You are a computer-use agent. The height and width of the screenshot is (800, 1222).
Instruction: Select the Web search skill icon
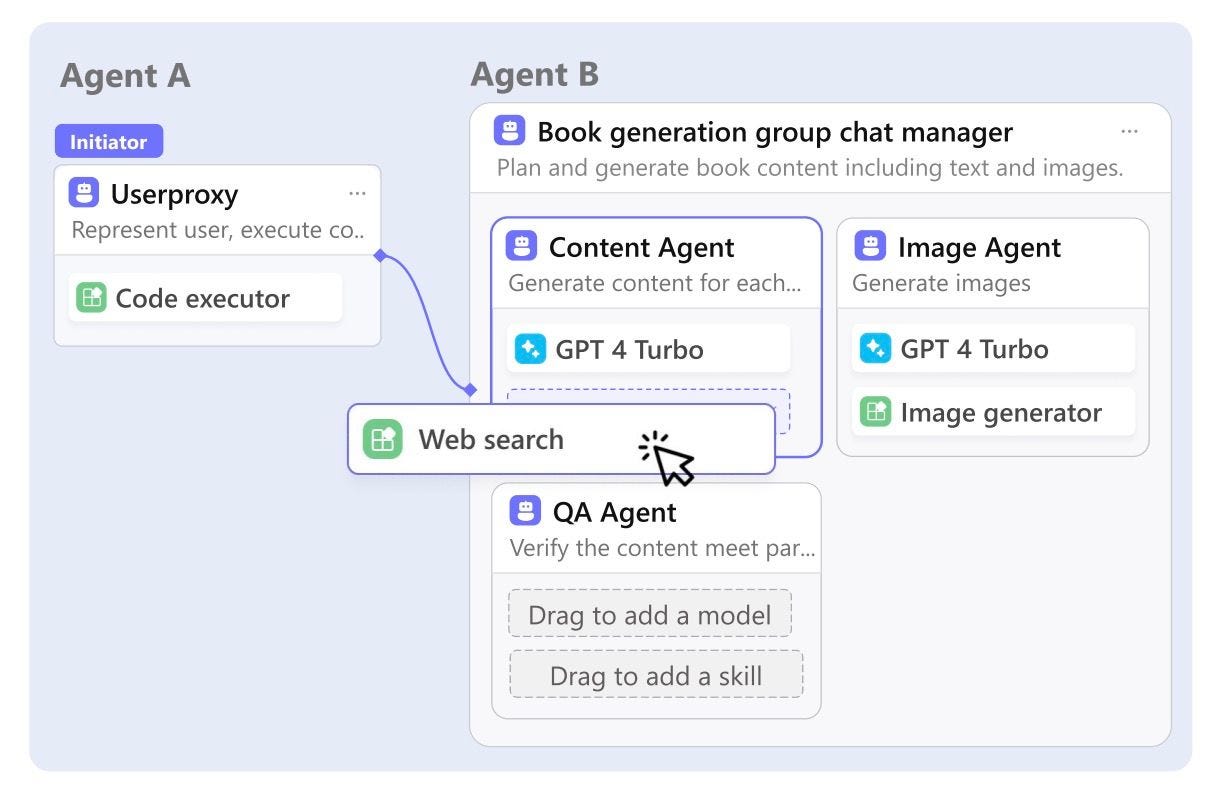(383, 439)
